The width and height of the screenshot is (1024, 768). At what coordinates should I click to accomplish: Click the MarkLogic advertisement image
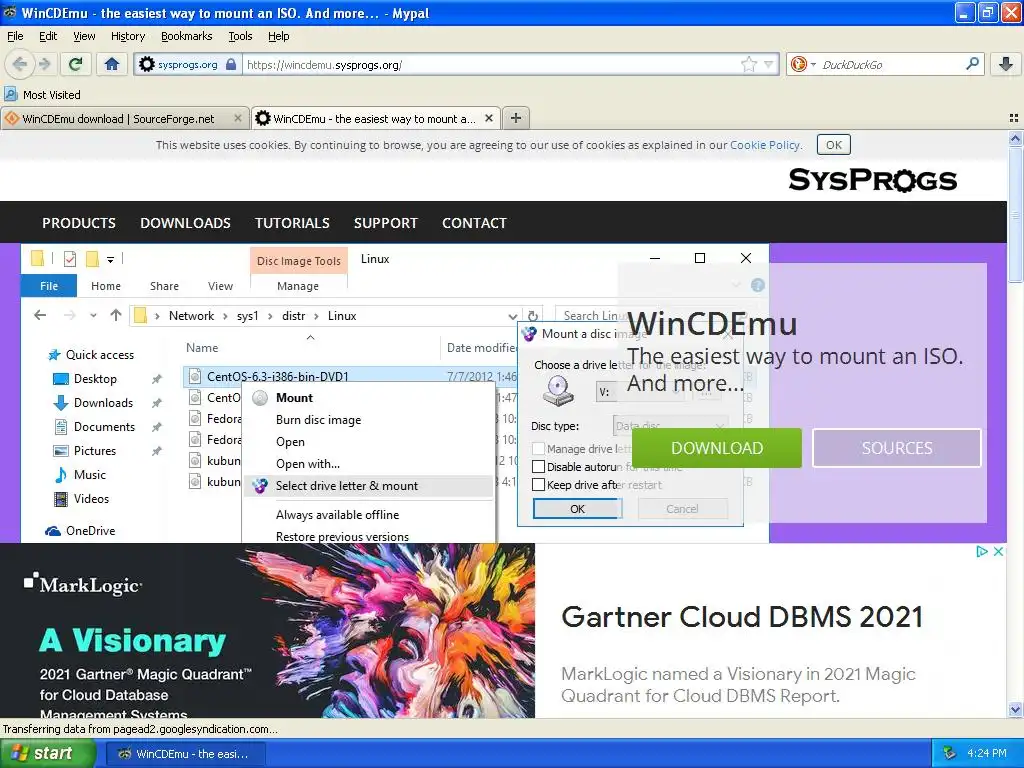pyautogui.click(x=267, y=630)
